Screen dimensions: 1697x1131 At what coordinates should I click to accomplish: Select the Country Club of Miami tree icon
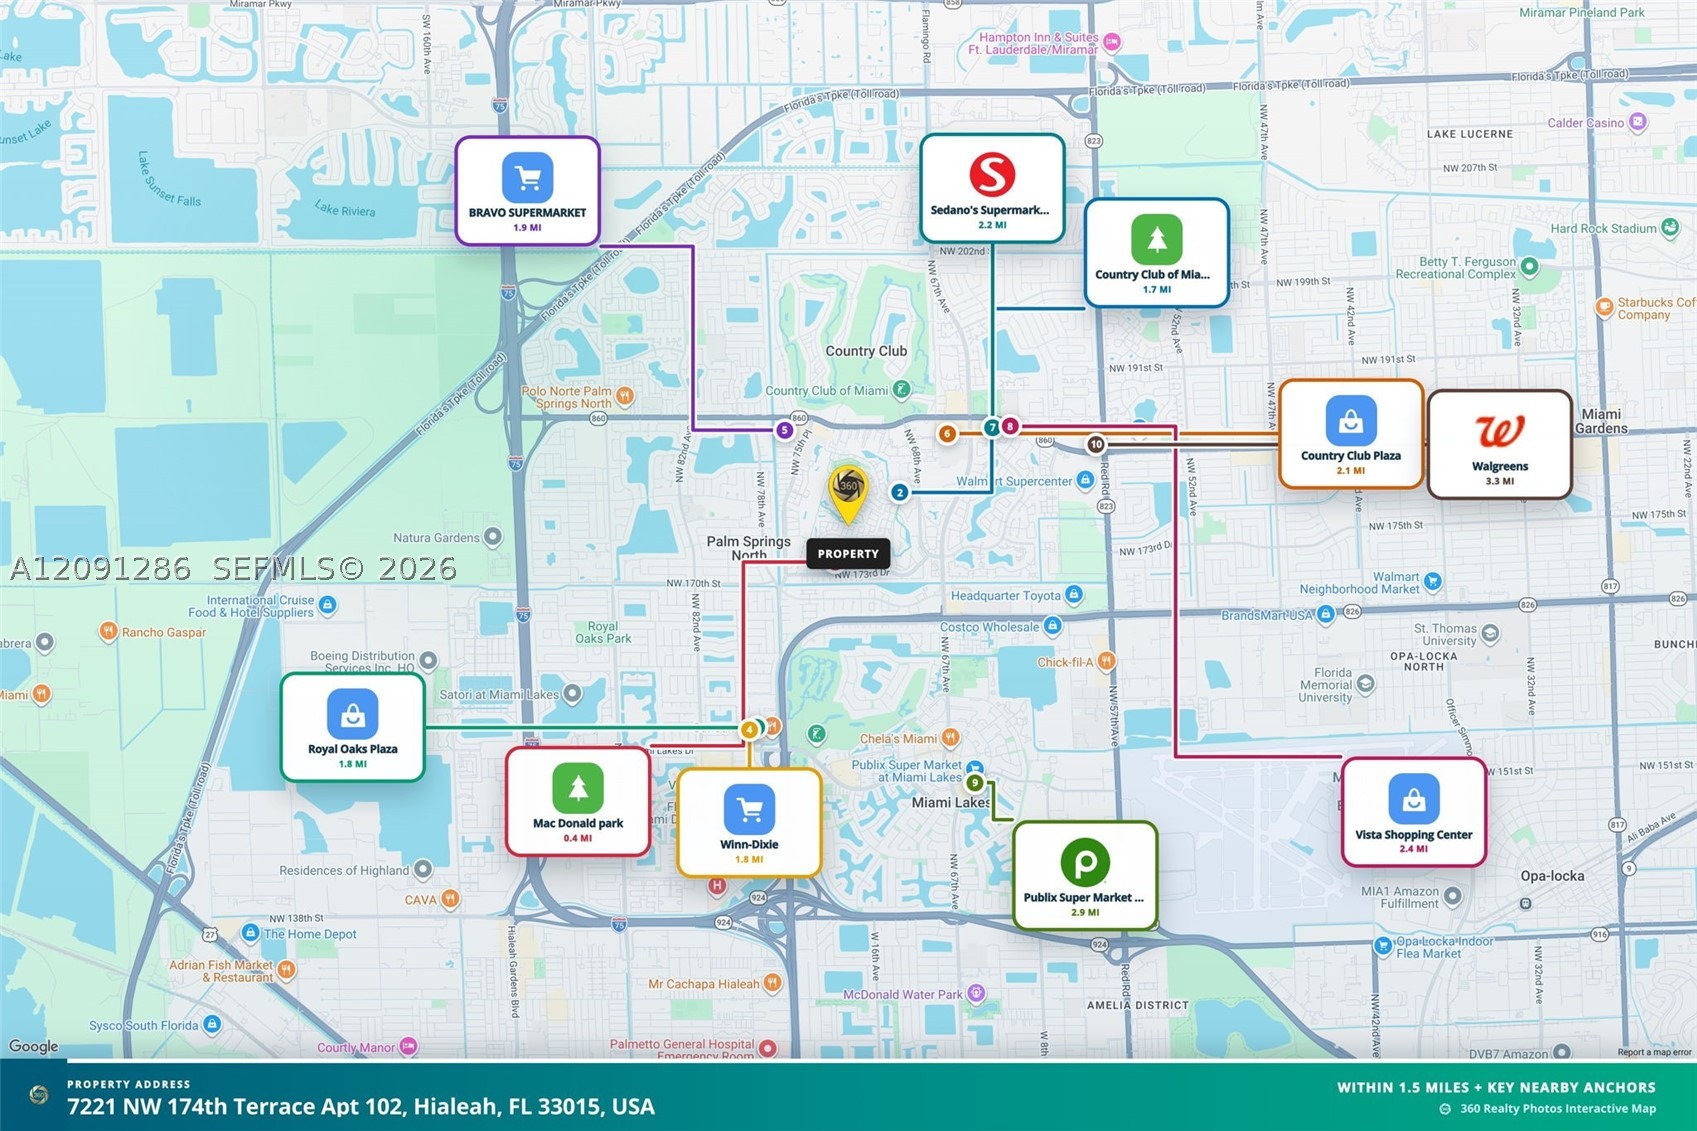pos(1156,239)
